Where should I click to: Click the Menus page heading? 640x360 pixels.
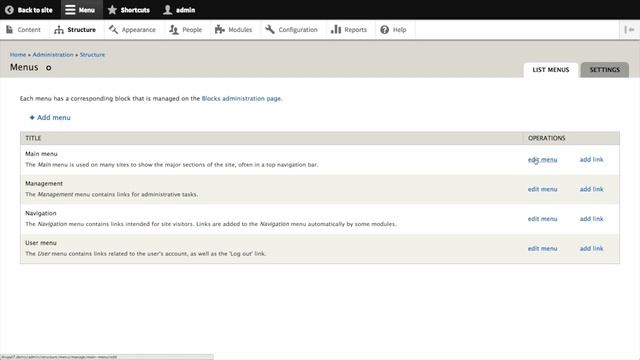point(24,67)
